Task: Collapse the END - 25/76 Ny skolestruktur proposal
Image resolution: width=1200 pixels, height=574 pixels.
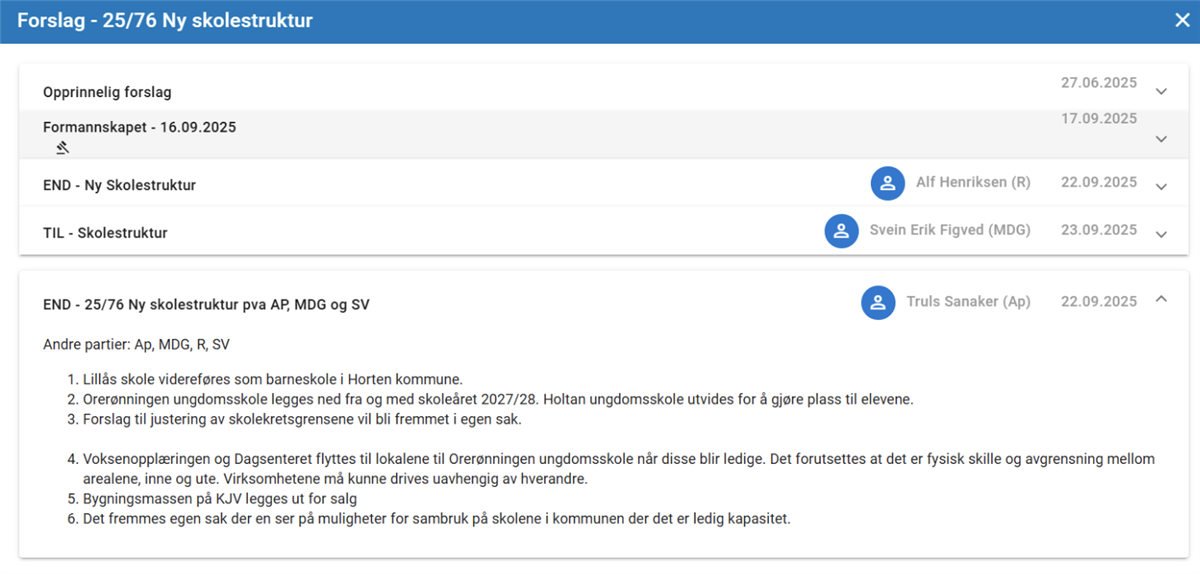Action: (1161, 299)
